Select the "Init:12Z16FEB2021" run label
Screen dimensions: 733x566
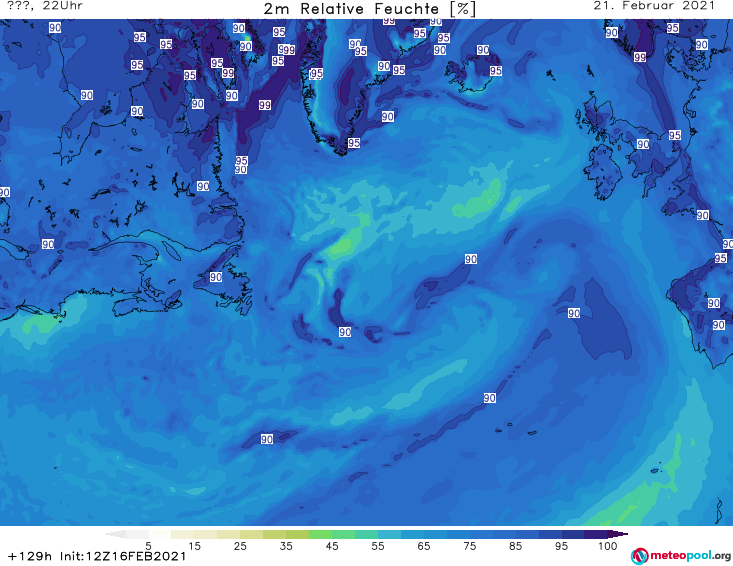(x=123, y=556)
